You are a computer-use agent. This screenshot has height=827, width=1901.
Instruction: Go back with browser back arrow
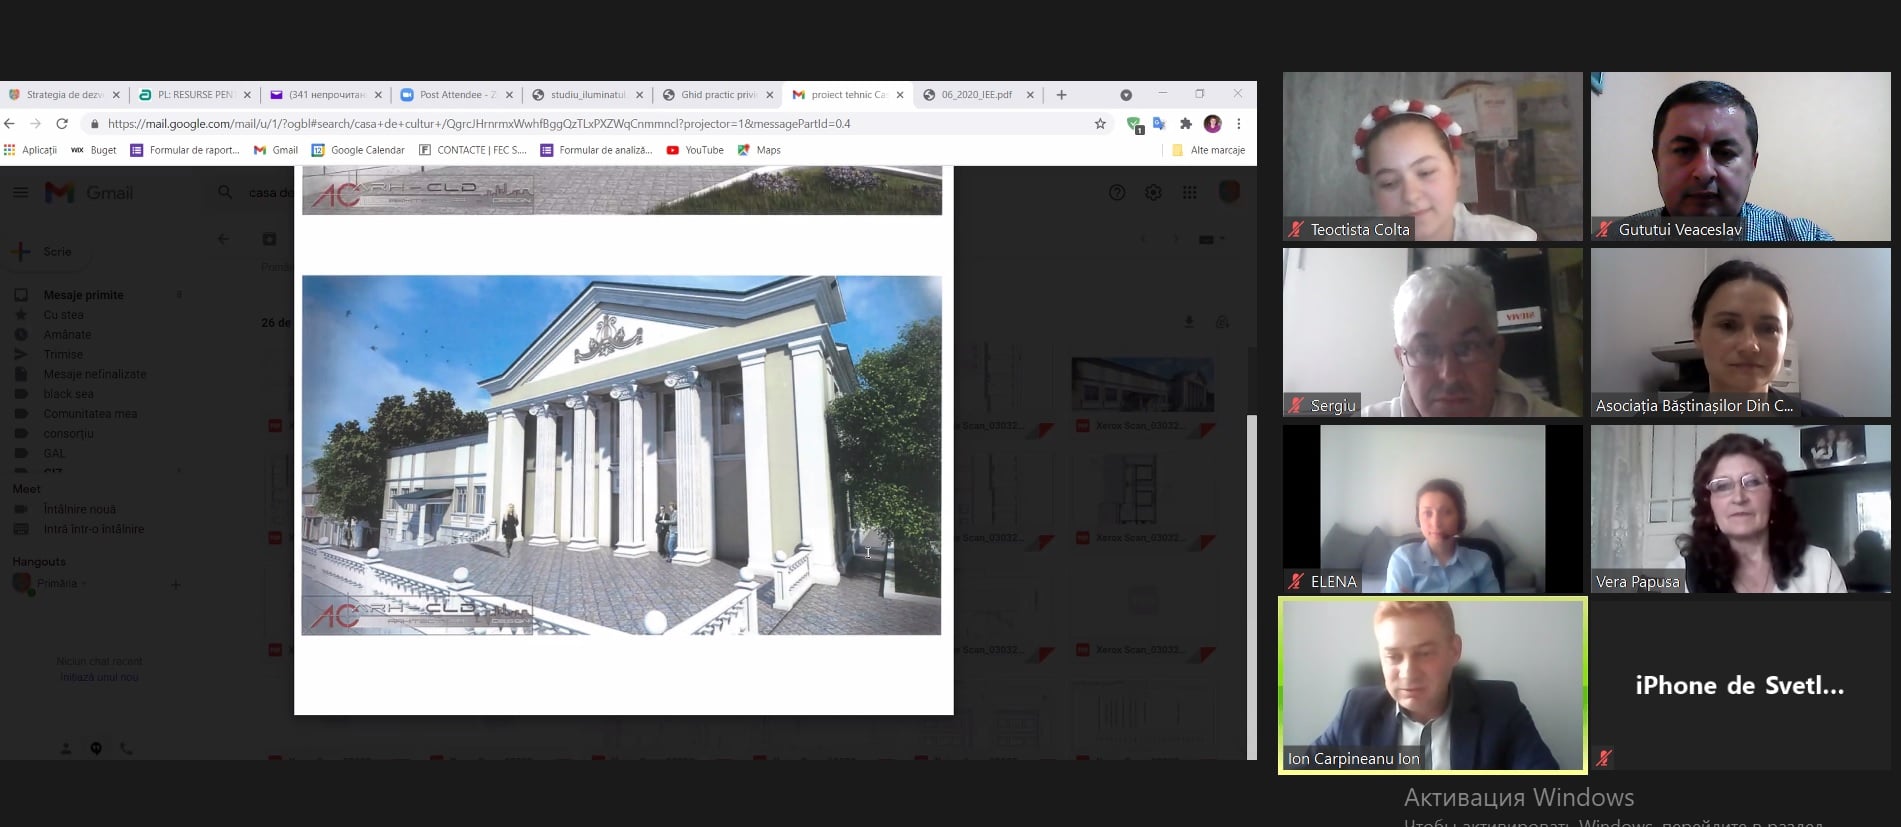click(10, 124)
